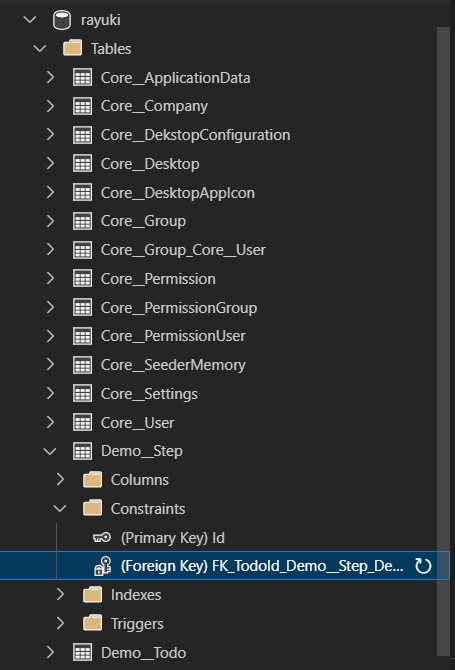Expand the Columns folder chevron
Image resolution: width=455 pixels, height=670 pixels.
coord(60,479)
